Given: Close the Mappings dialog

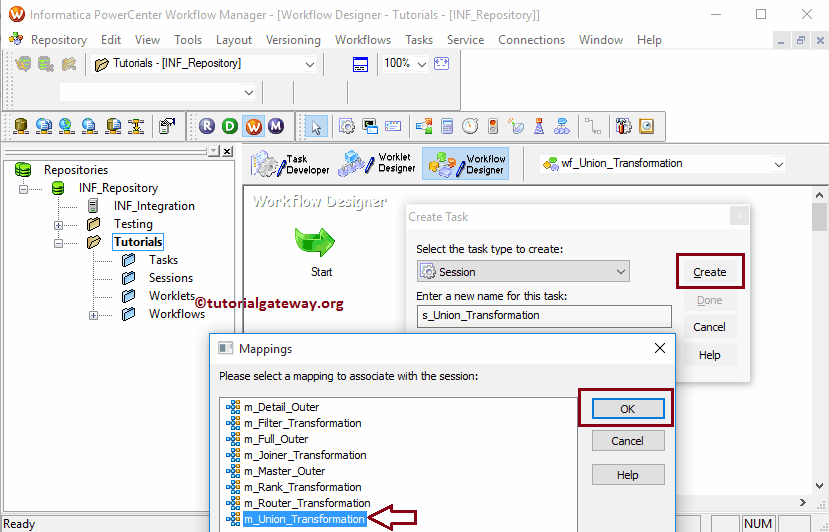Looking at the screenshot, I should (x=659, y=348).
